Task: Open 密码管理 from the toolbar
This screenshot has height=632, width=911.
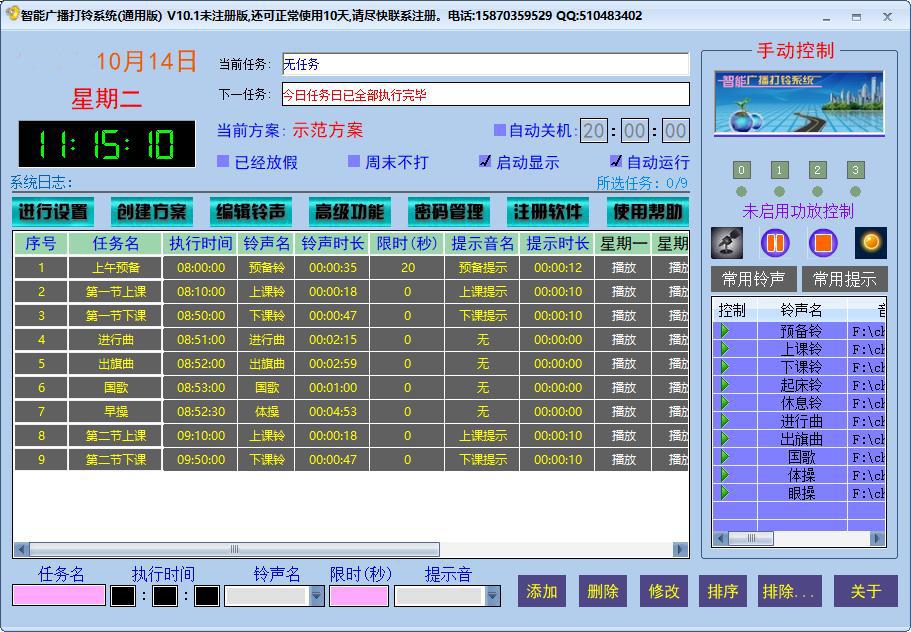Action: point(449,212)
